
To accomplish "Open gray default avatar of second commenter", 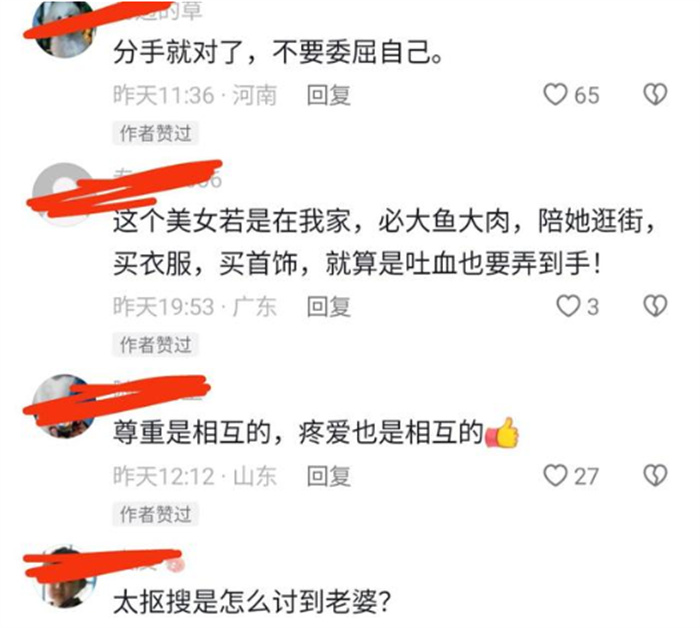I will (x=65, y=194).
